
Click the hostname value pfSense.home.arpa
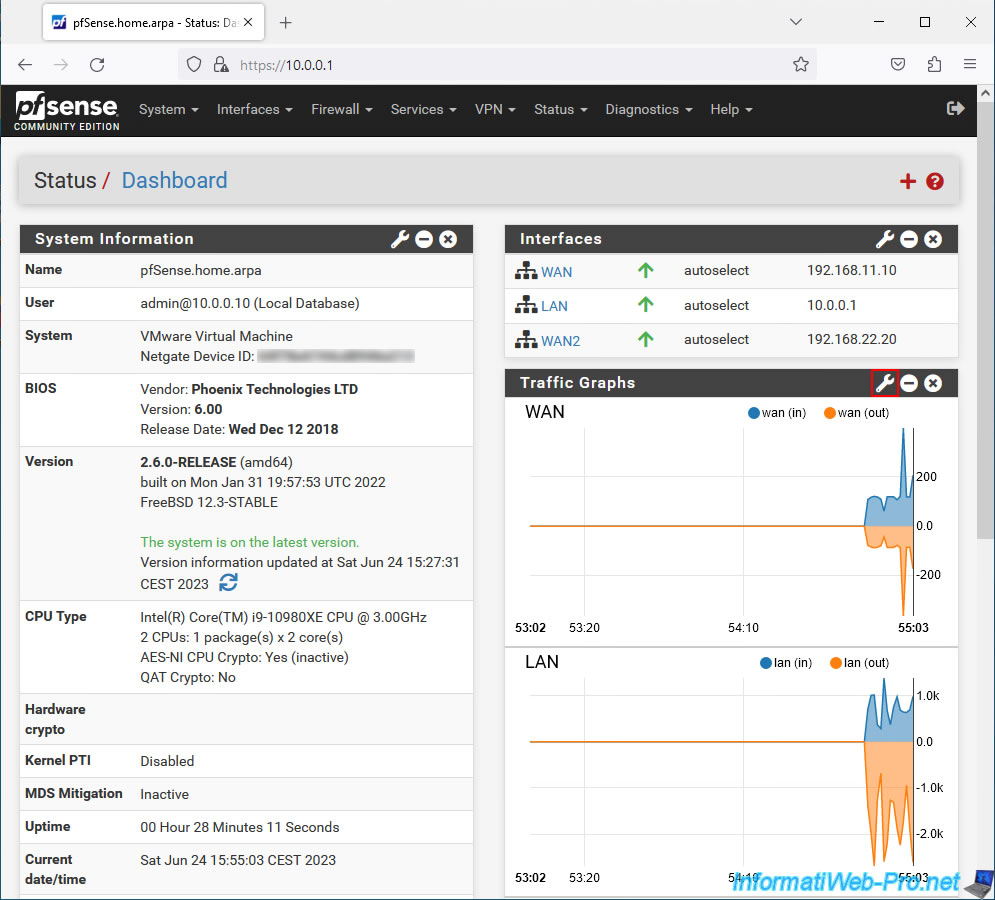(x=201, y=270)
